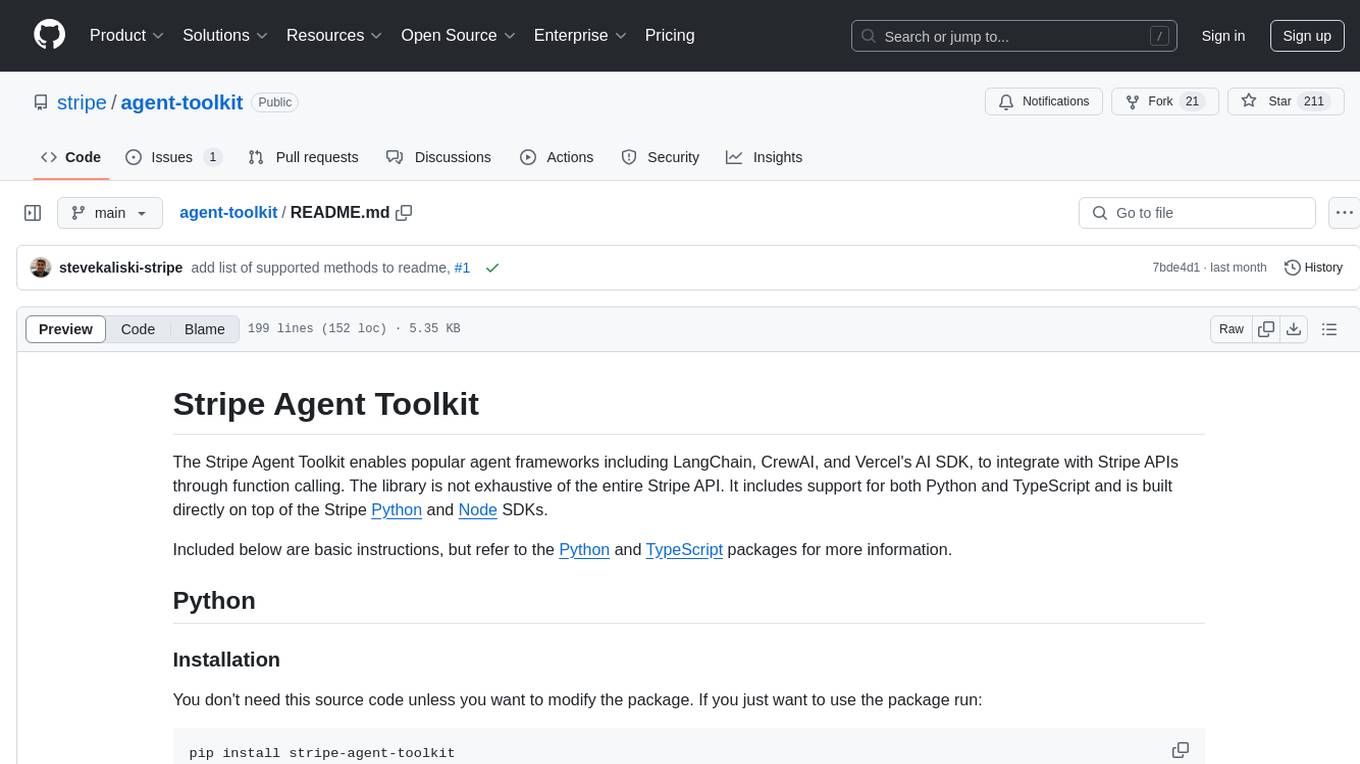This screenshot has height=764, width=1360.
Task: Open stevekaliski-stripe avatar
Action: point(41,268)
